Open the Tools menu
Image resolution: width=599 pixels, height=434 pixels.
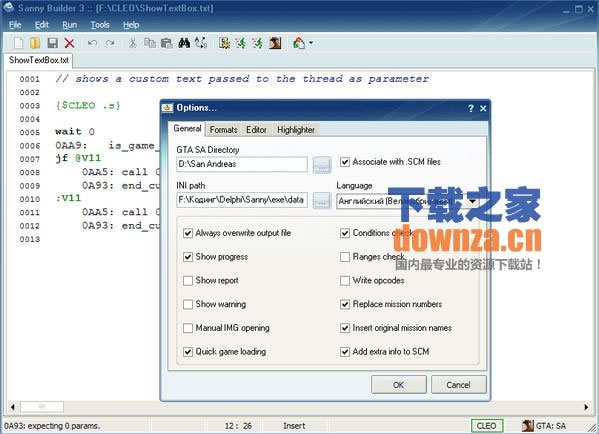point(100,25)
